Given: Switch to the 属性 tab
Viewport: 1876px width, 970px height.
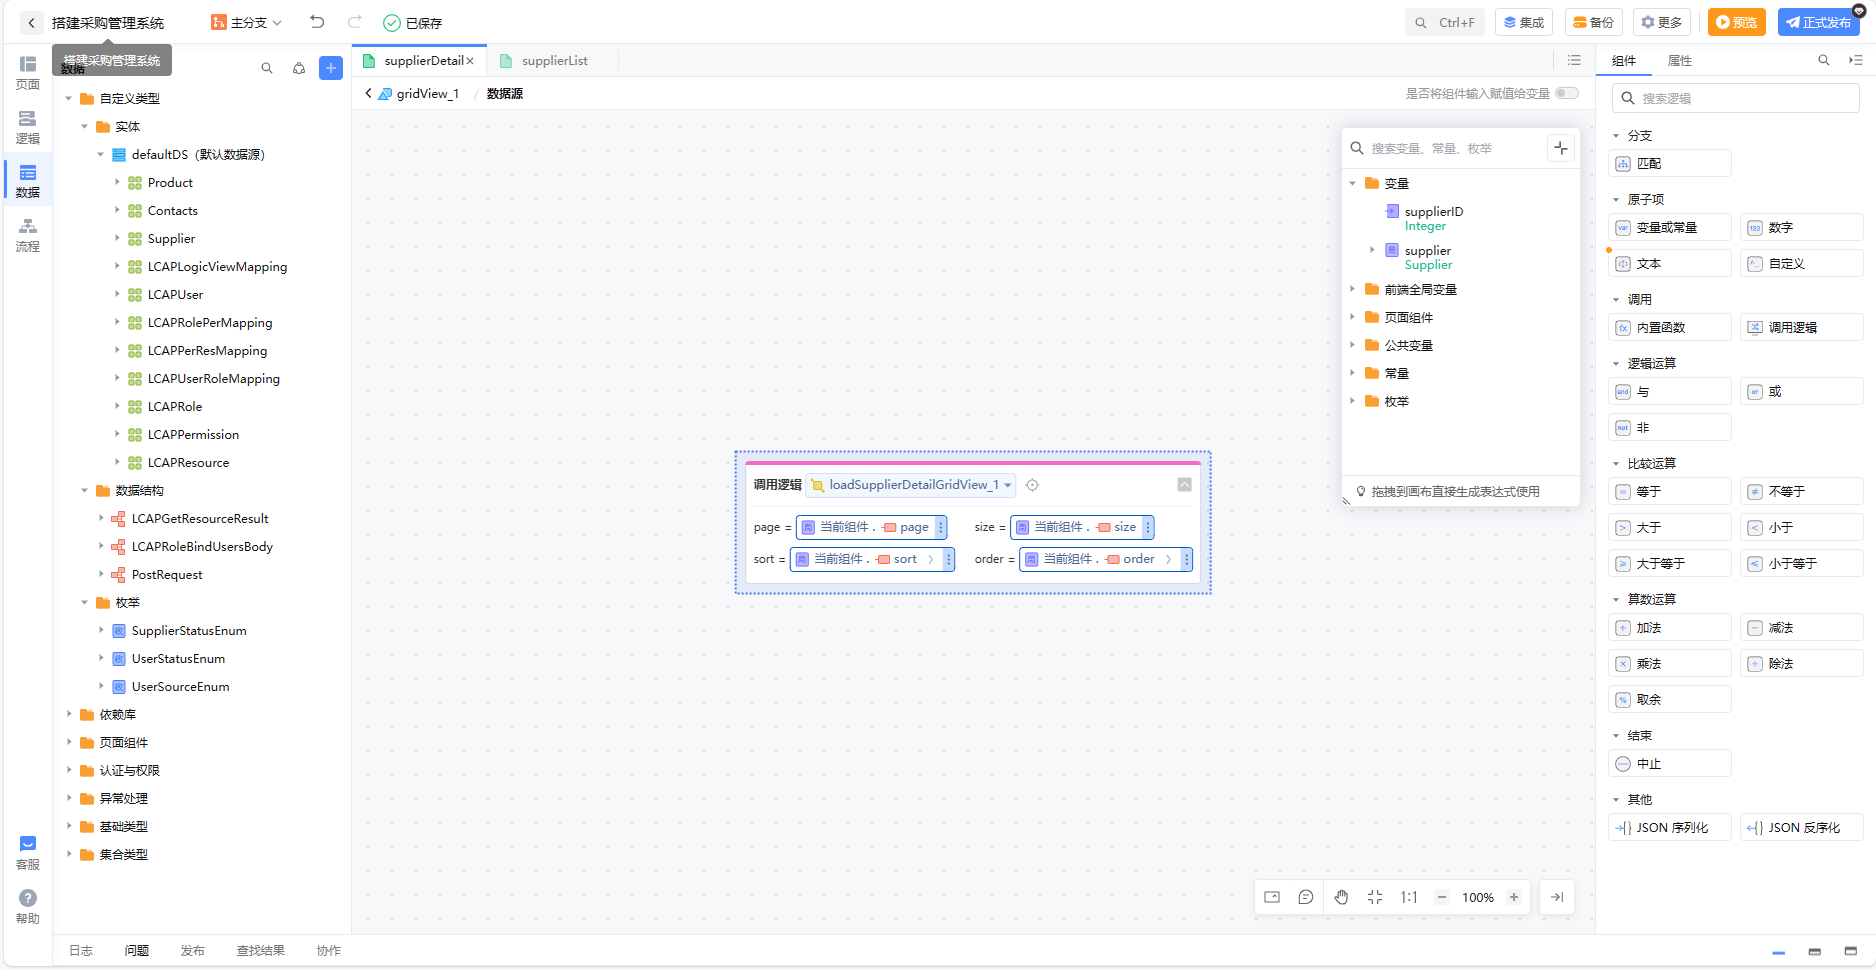Looking at the screenshot, I should tap(1680, 61).
